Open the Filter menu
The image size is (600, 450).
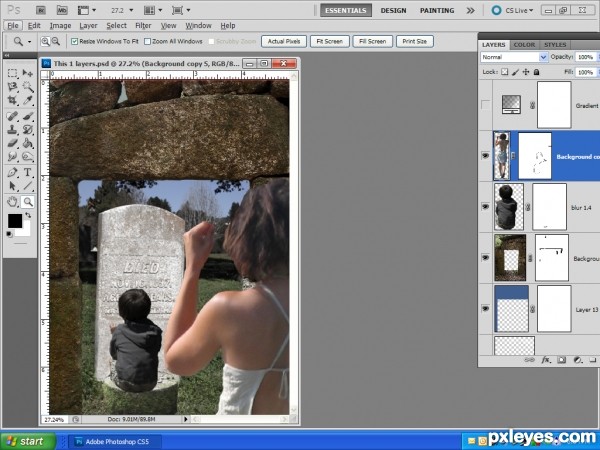pyautogui.click(x=143, y=26)
